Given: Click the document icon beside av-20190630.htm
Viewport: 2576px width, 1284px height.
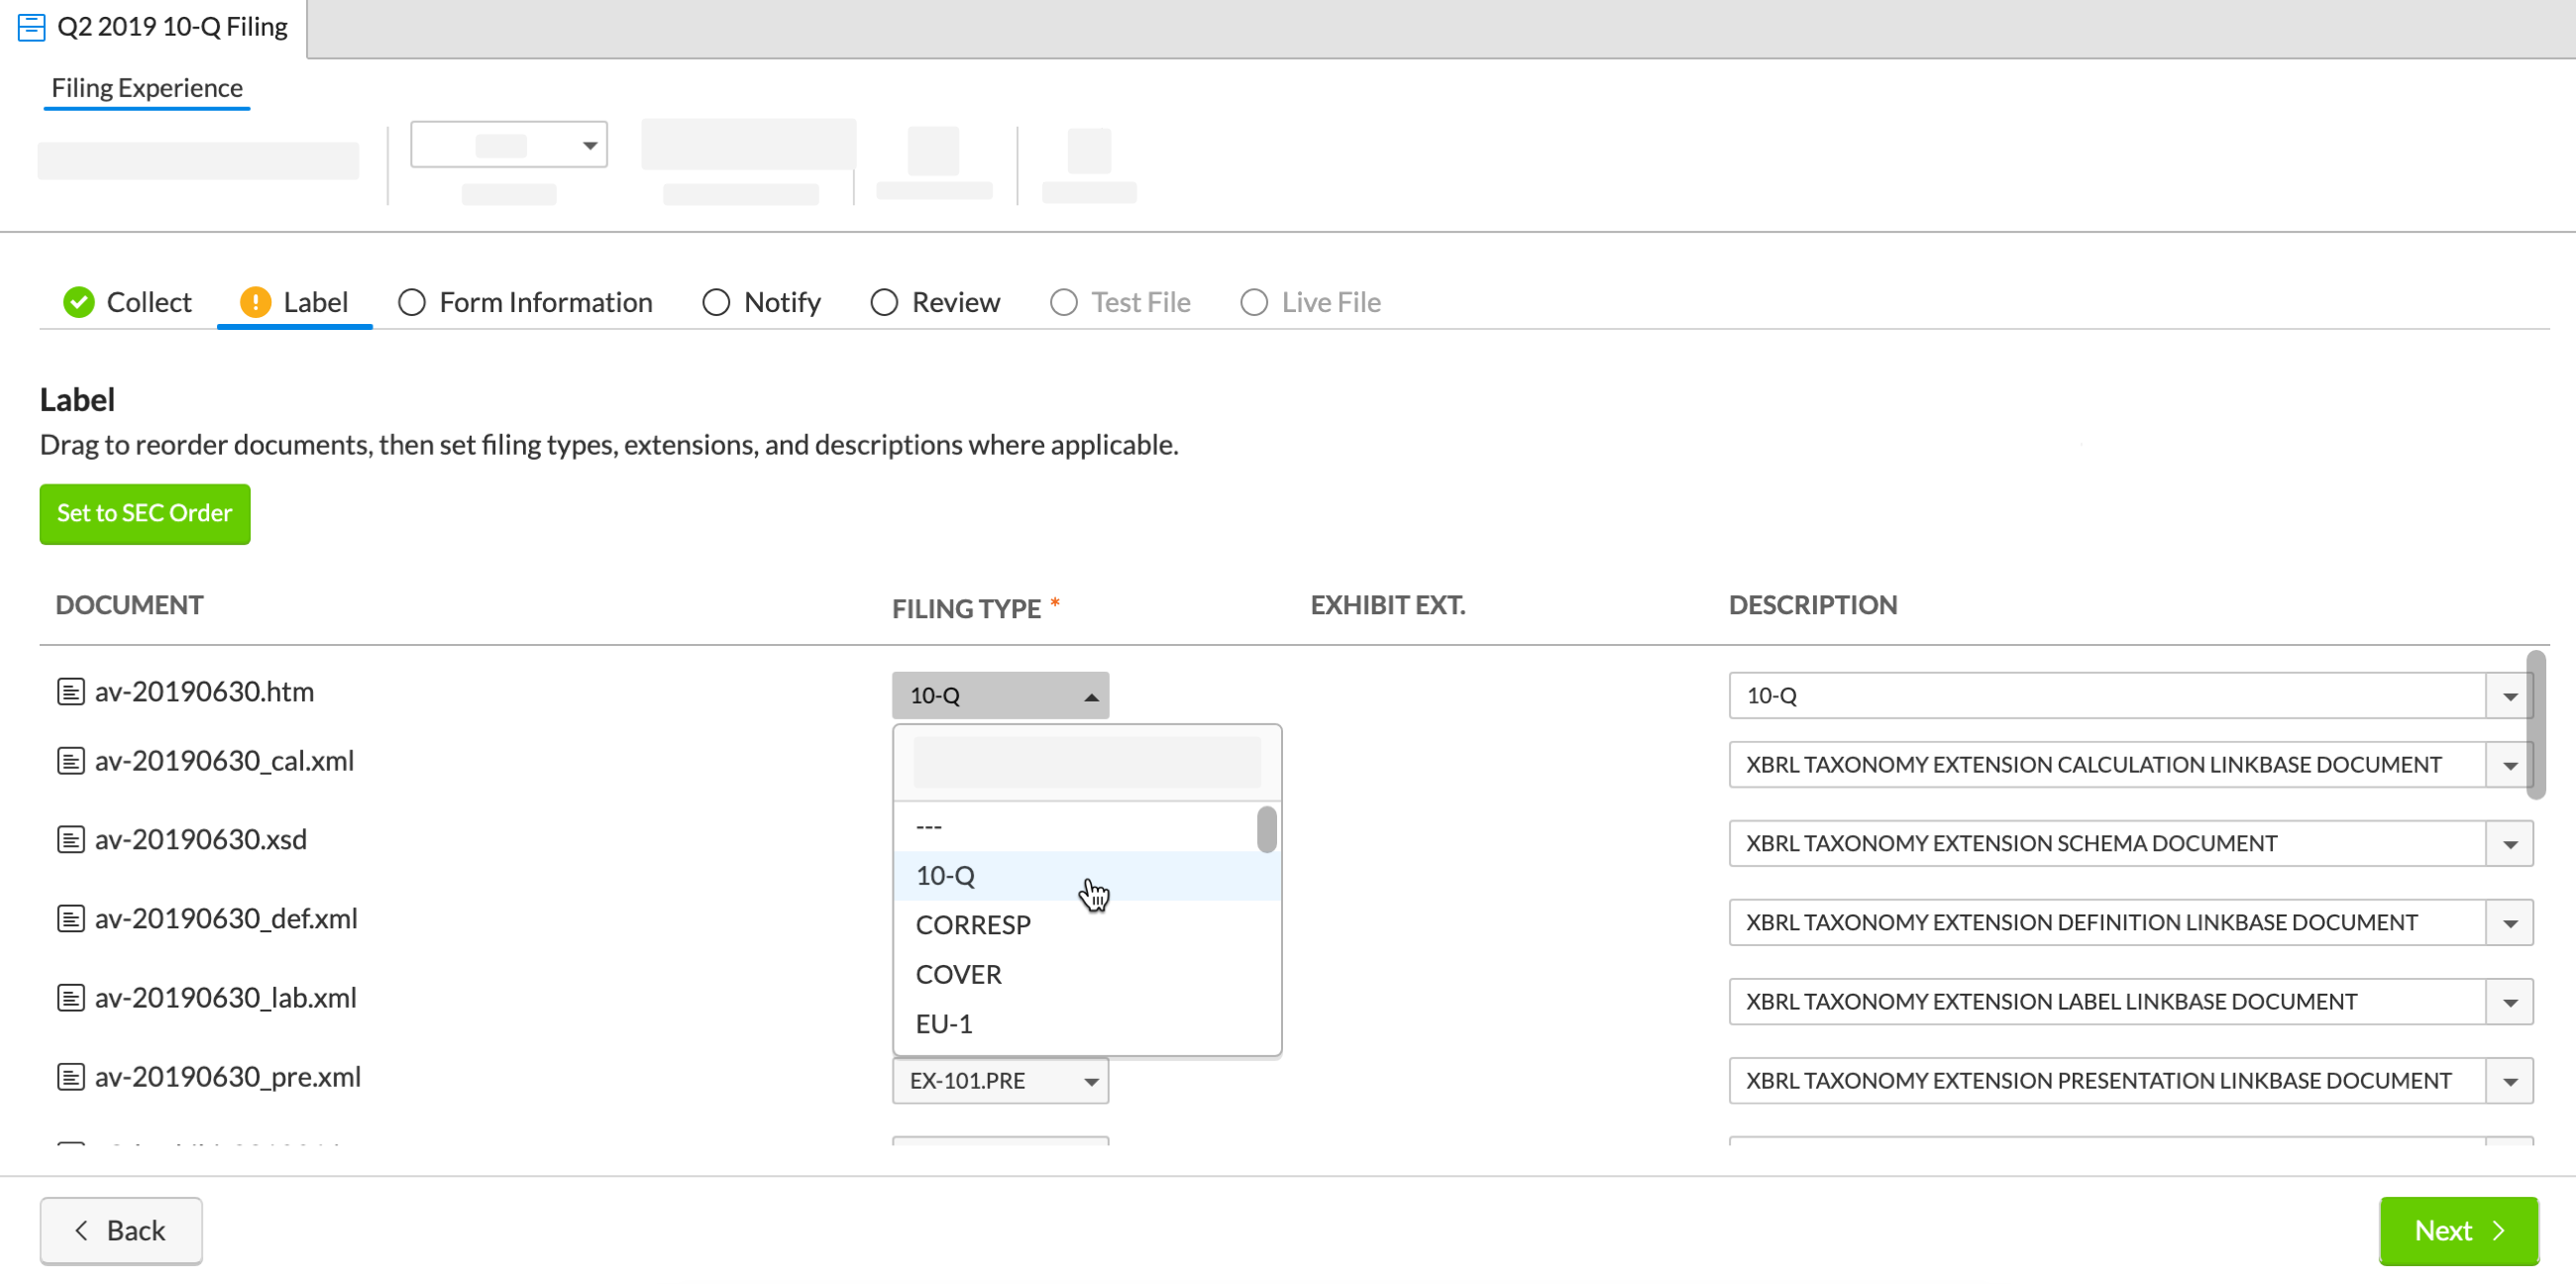Looking at the screenshot, I should [x=70, y=691].
